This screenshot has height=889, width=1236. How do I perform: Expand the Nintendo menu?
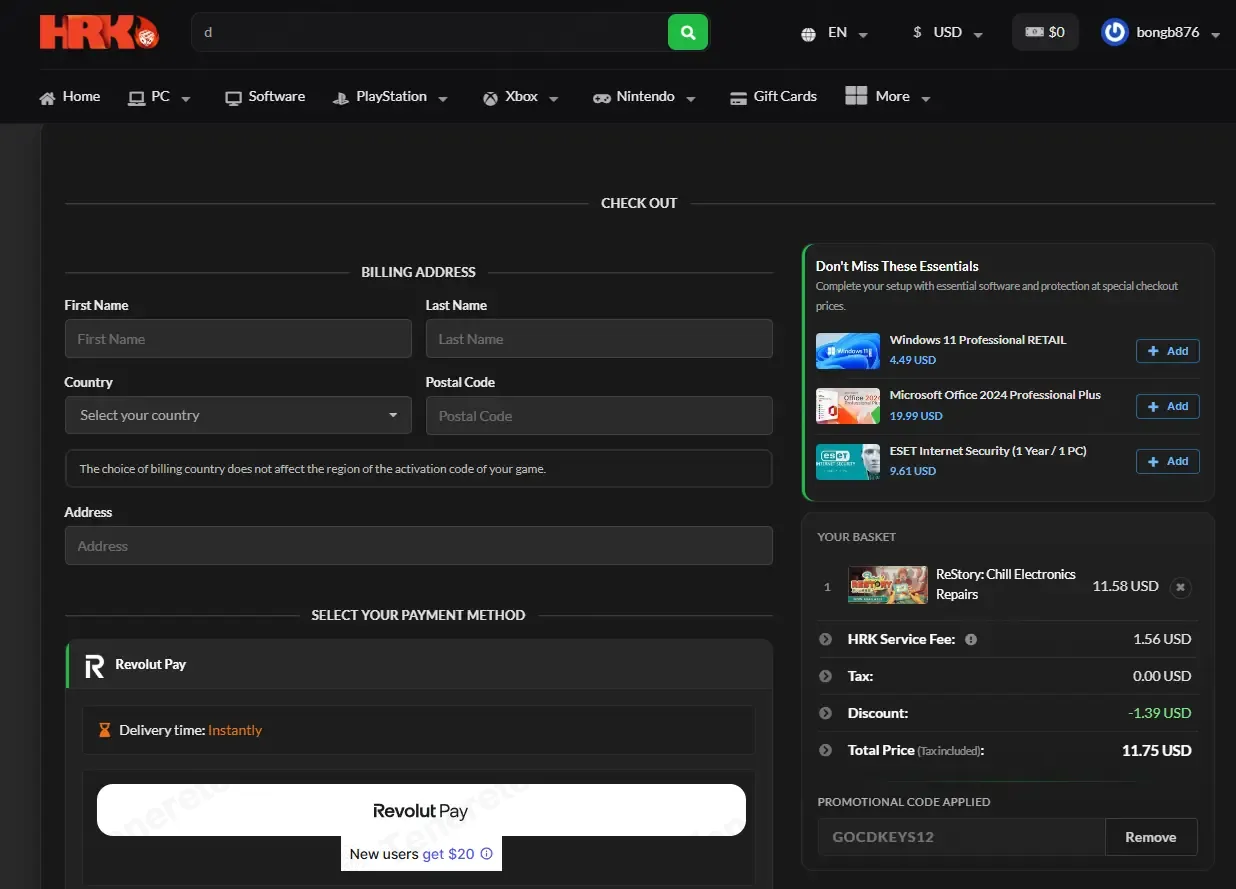(x=645, y=97)
